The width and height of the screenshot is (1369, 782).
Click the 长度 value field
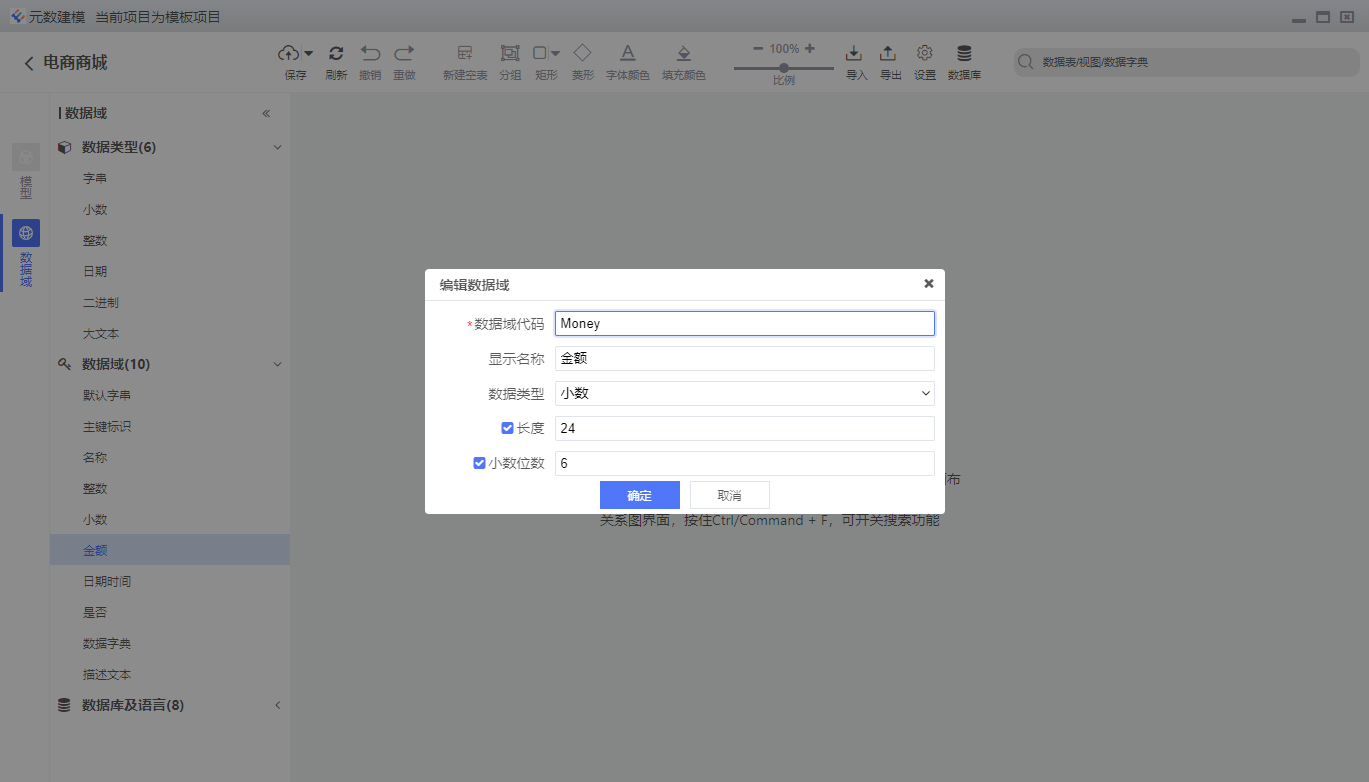pyautogui.click(x=745, y=429)
